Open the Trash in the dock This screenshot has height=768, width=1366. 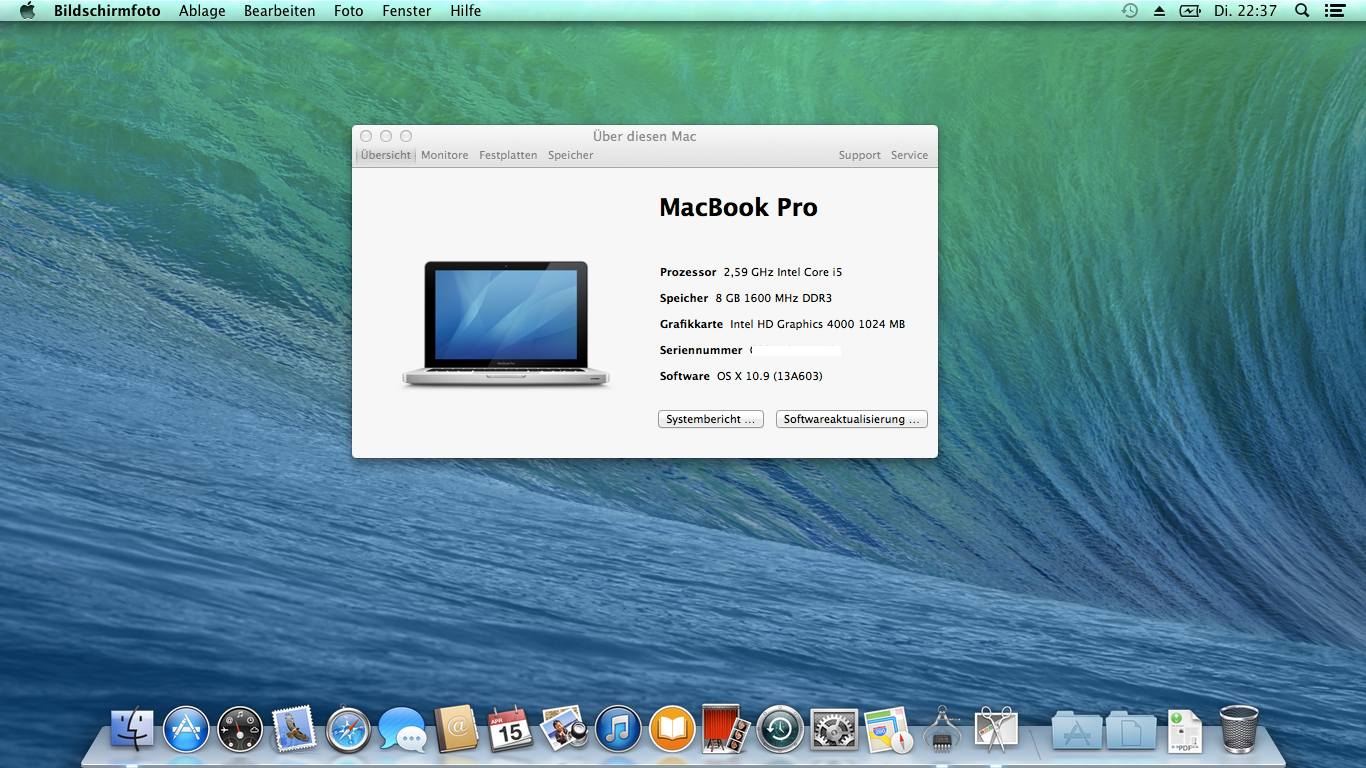pos(1239,729)
